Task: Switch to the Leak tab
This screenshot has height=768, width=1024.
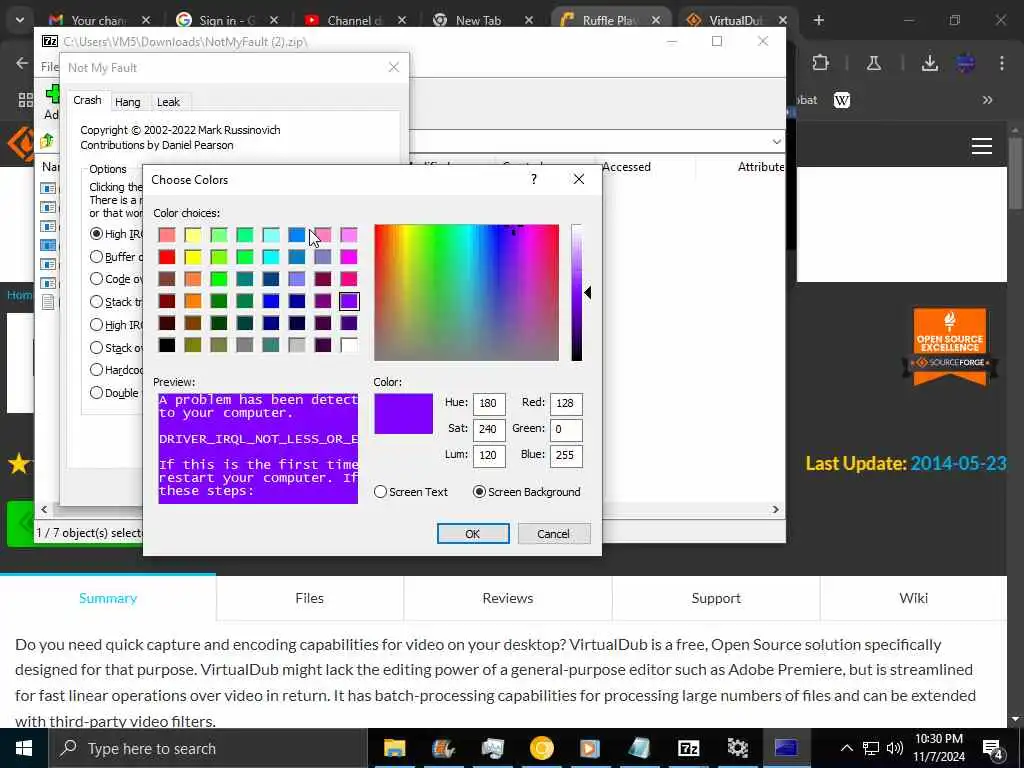Action: (x=168, y=102)
